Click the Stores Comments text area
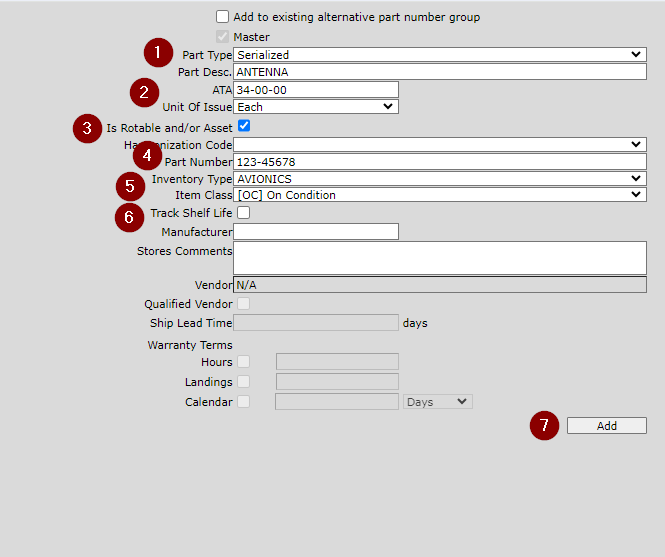The width and height of the screenshot is (665, 557). click(x=440, y=258)
